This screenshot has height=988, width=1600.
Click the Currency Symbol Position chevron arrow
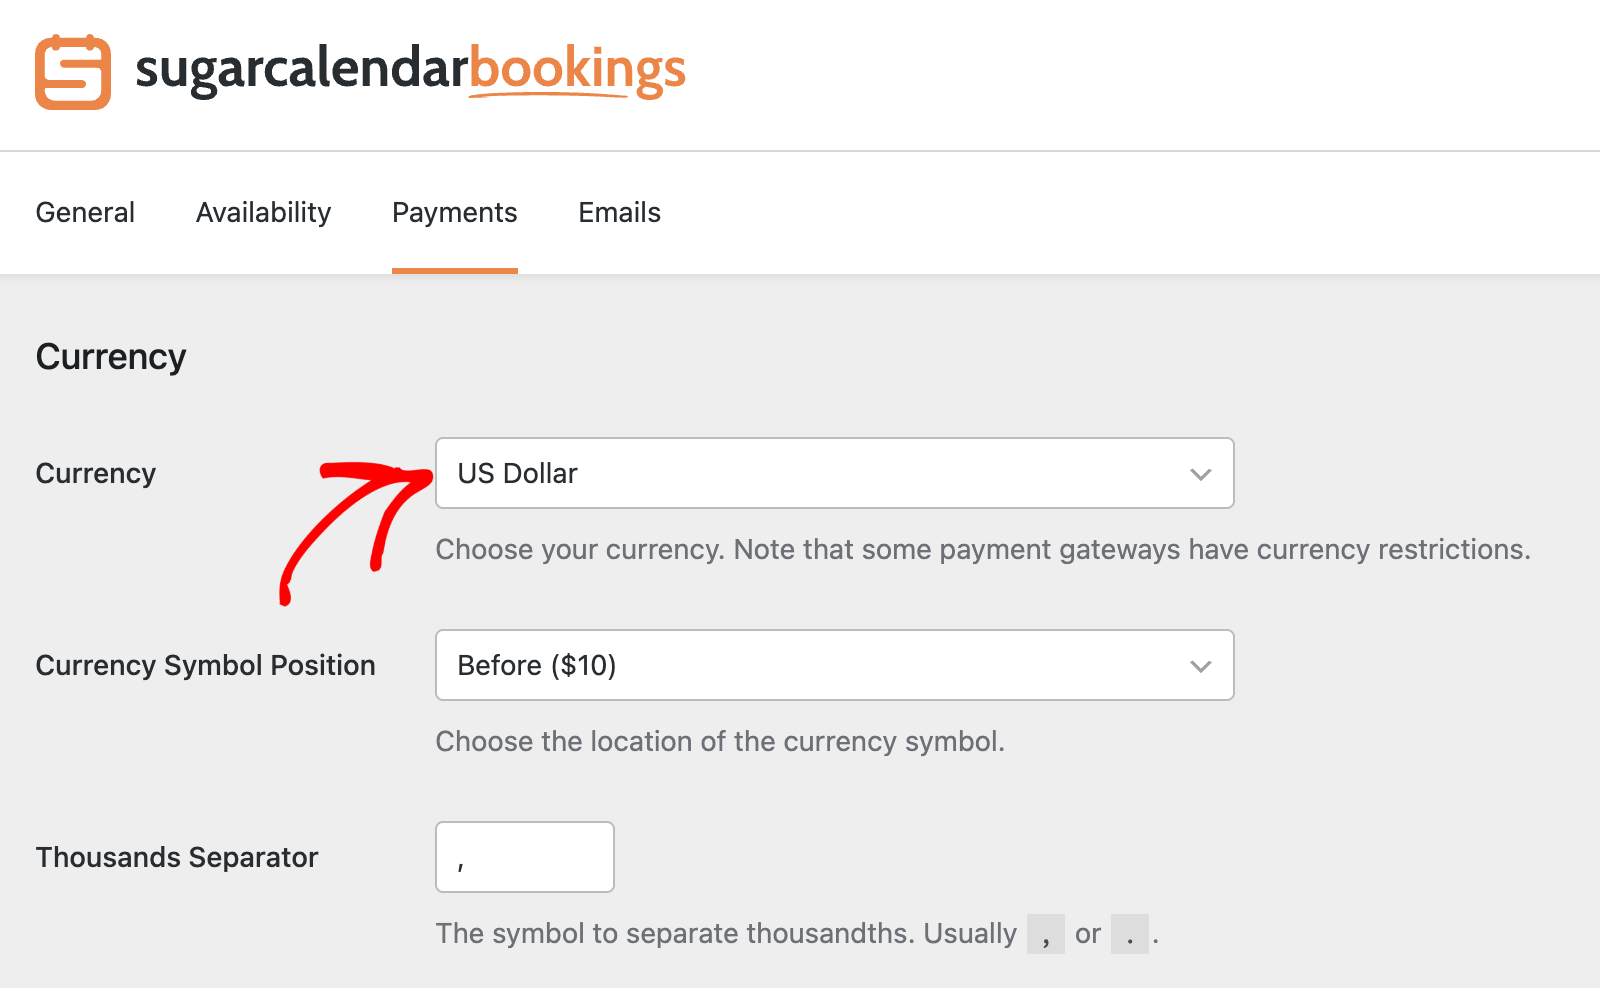pos(1200,665)
